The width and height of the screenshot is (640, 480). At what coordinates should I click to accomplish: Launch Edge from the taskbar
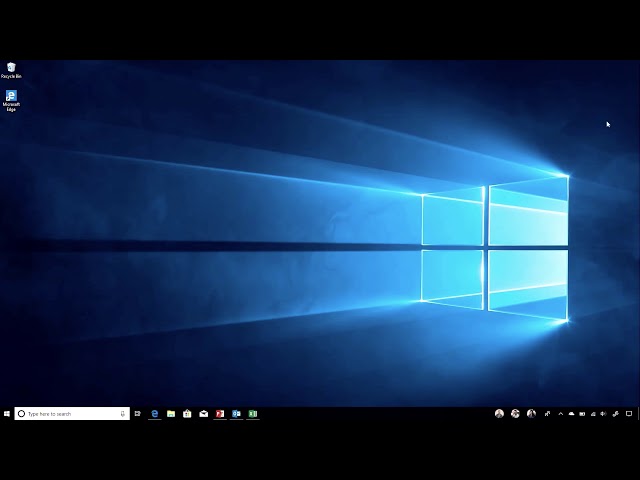click(154, 413)
